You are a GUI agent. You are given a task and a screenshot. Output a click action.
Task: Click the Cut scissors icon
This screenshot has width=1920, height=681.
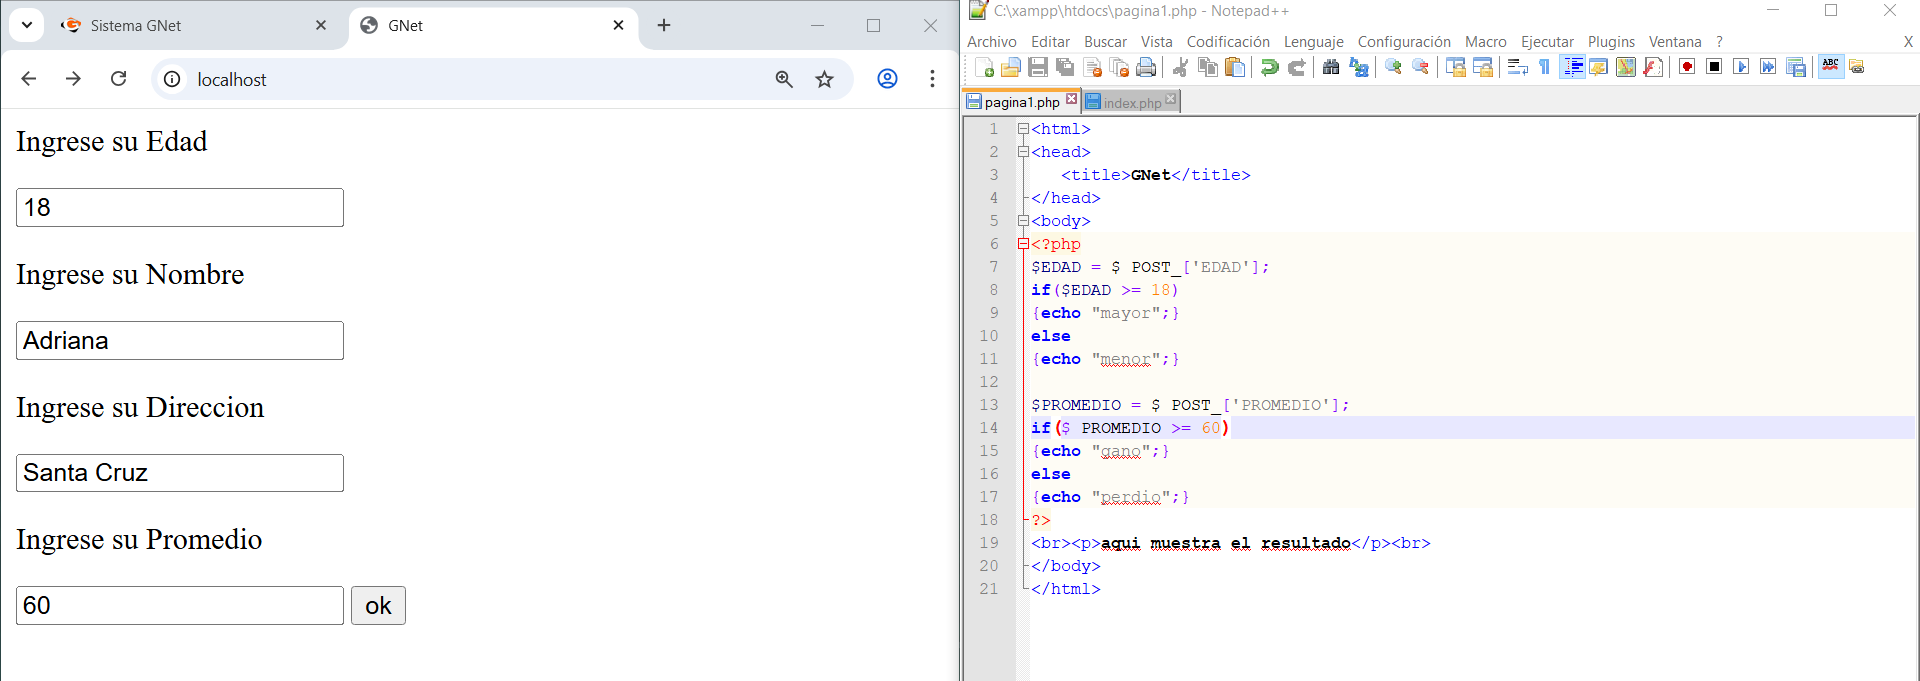tap(1181, 67)
